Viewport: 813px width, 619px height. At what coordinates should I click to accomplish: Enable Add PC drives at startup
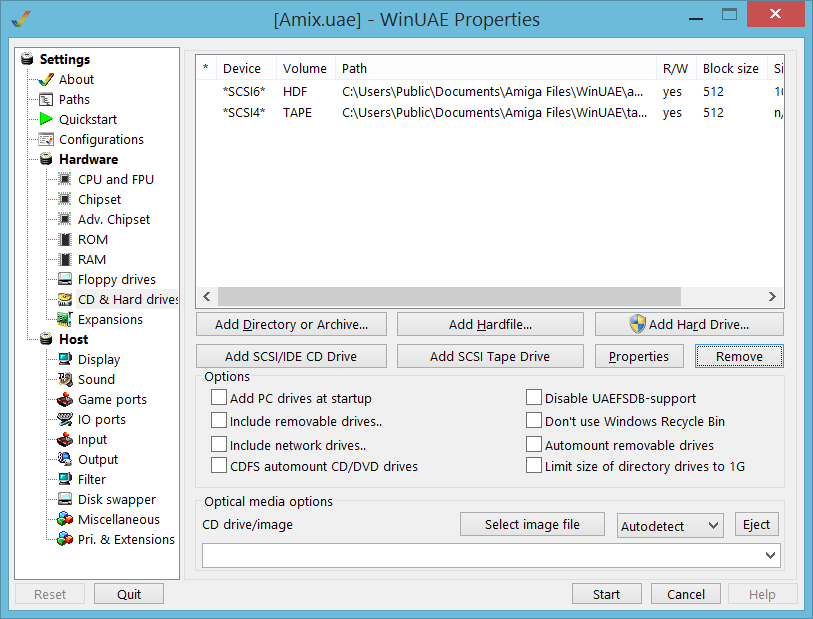tap(219, 398)
